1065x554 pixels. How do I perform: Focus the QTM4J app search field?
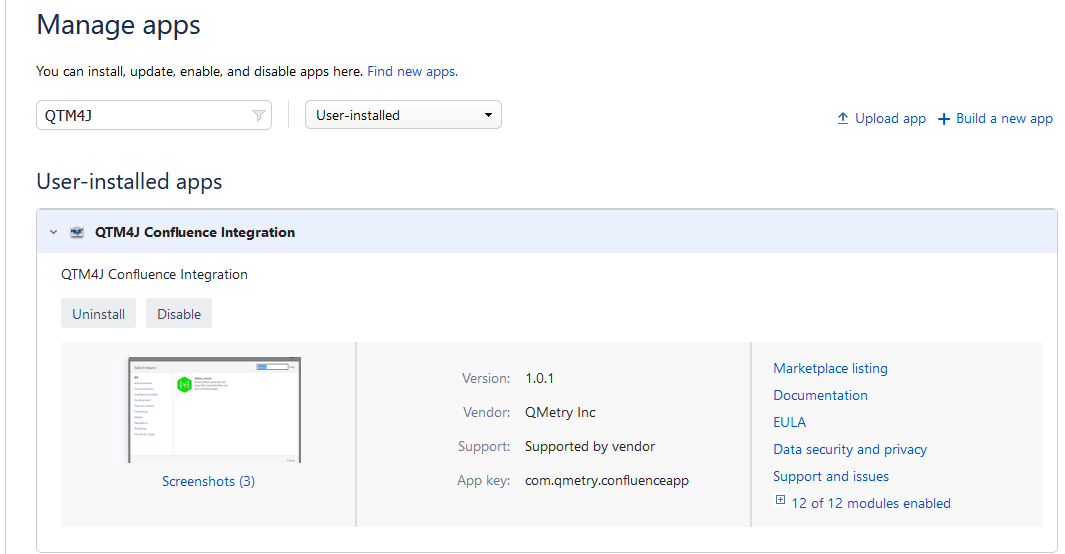(154, 115)
